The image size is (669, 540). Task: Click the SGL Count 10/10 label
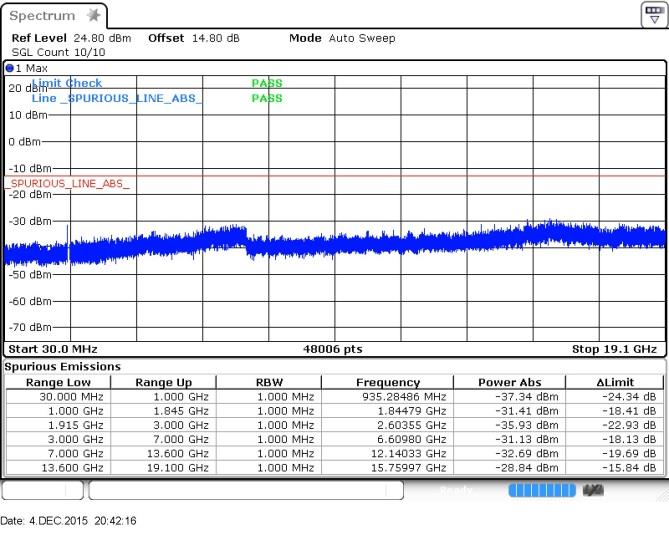tap(58, 52)
